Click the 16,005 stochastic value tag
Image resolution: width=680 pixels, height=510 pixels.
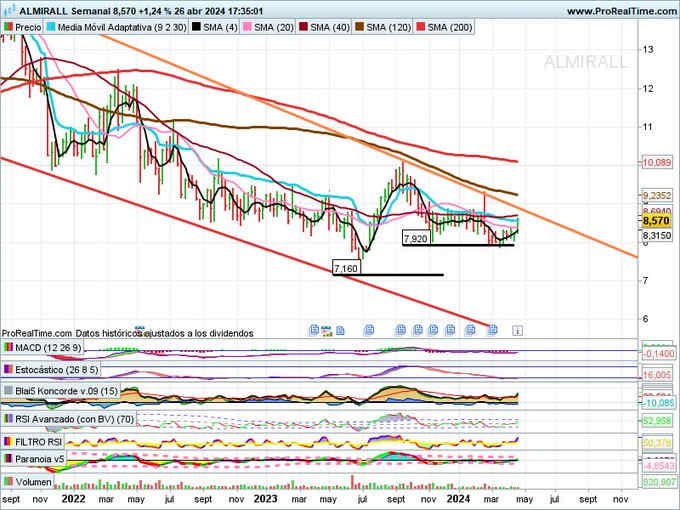coord(657,375)
